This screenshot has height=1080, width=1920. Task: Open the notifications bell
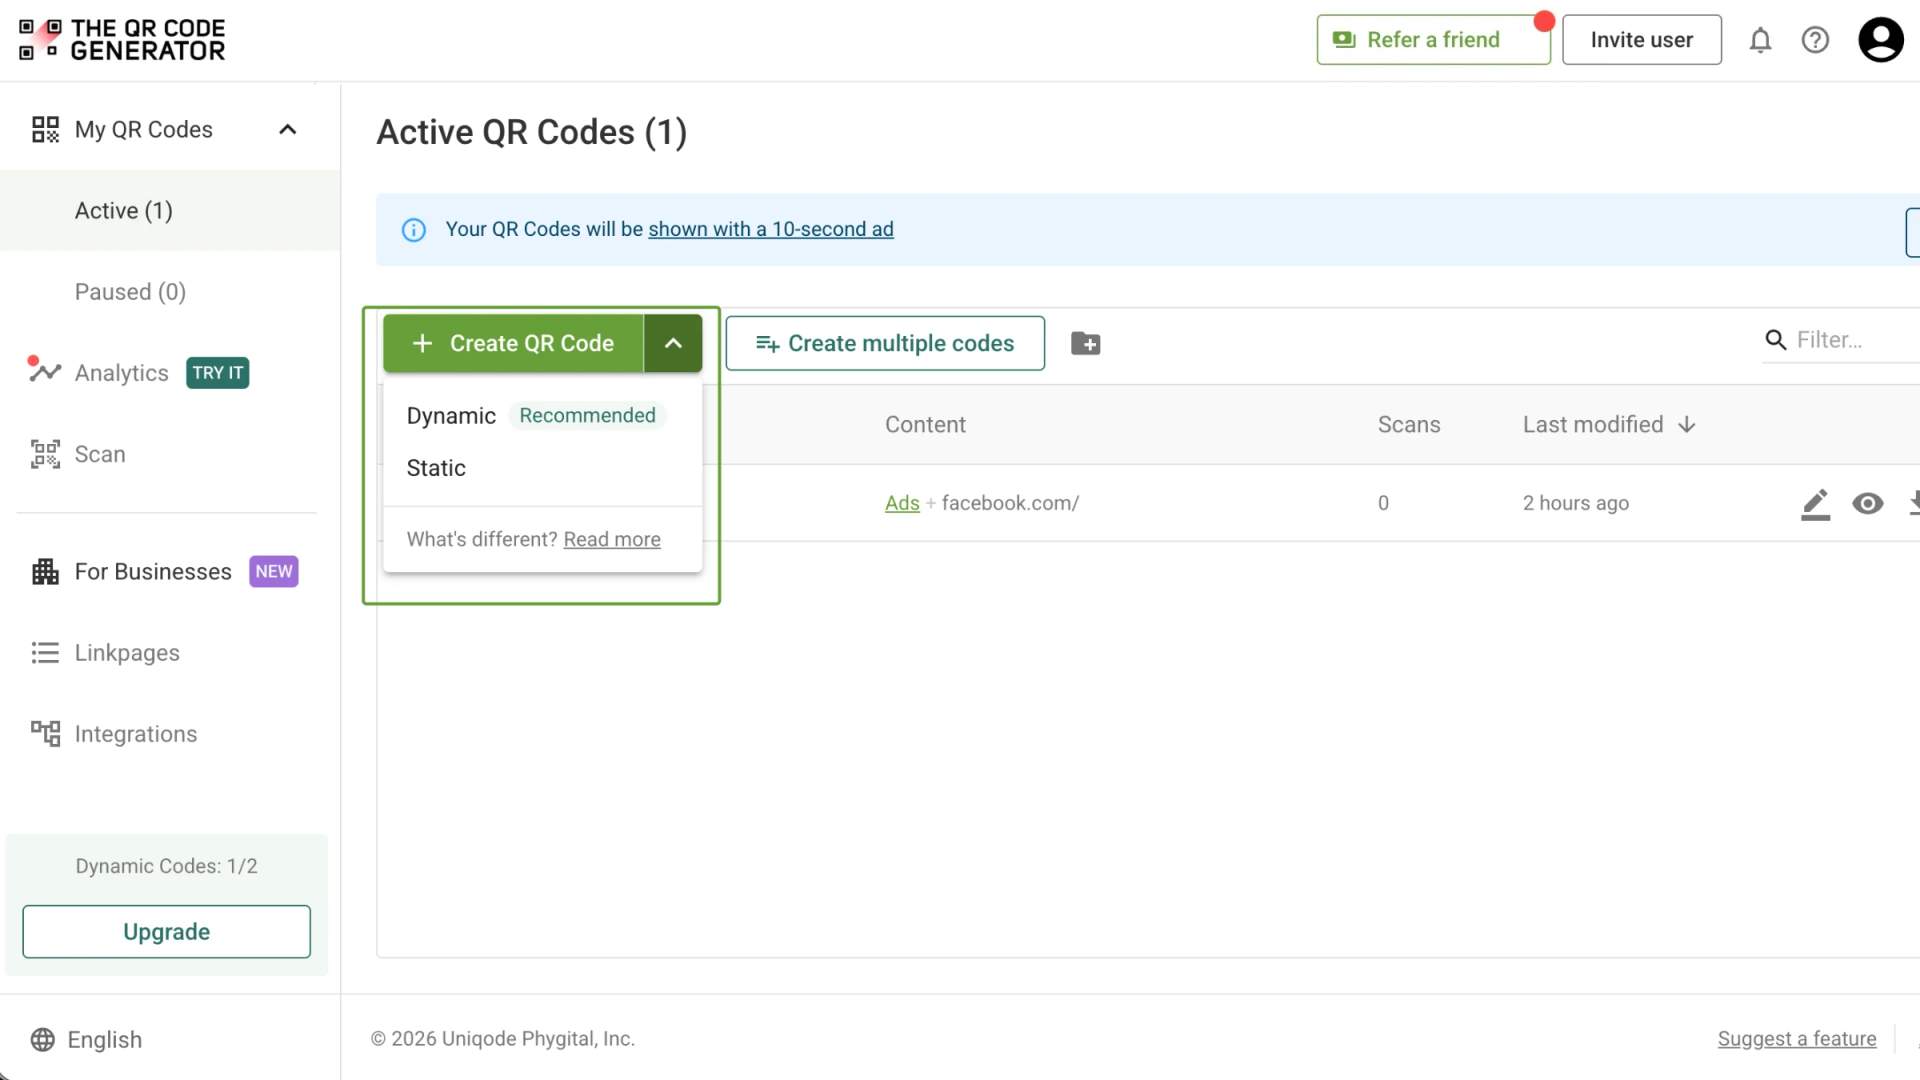pyautogui.click(x=1760, y=40)
